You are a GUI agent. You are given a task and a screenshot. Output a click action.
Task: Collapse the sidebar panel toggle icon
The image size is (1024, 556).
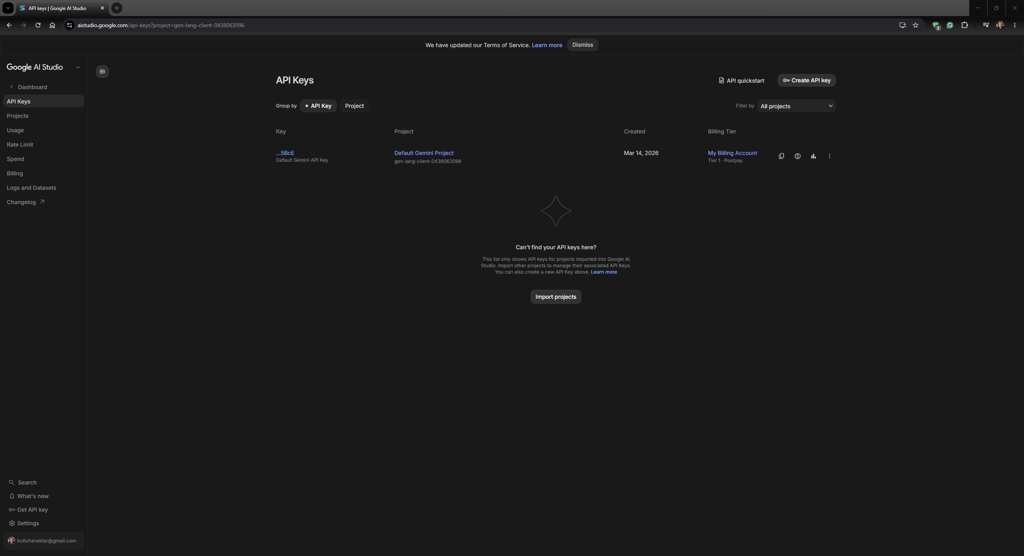[x=102, y=71]
